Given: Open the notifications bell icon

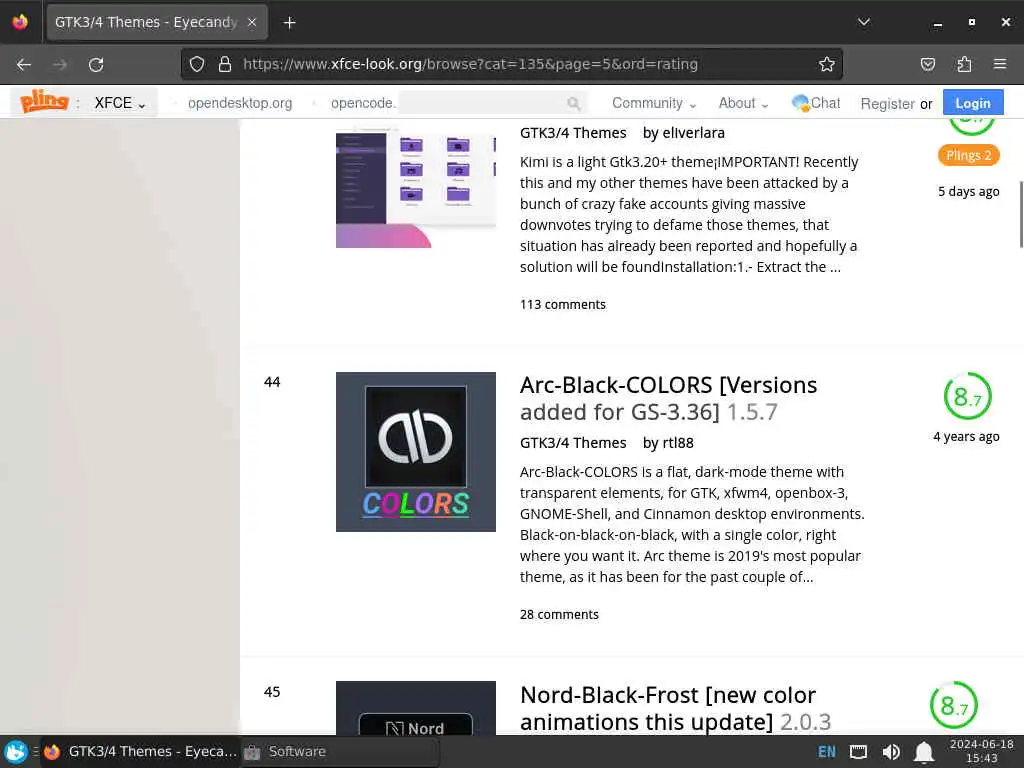Looking at the screenshot, I should tap(923, 752).
